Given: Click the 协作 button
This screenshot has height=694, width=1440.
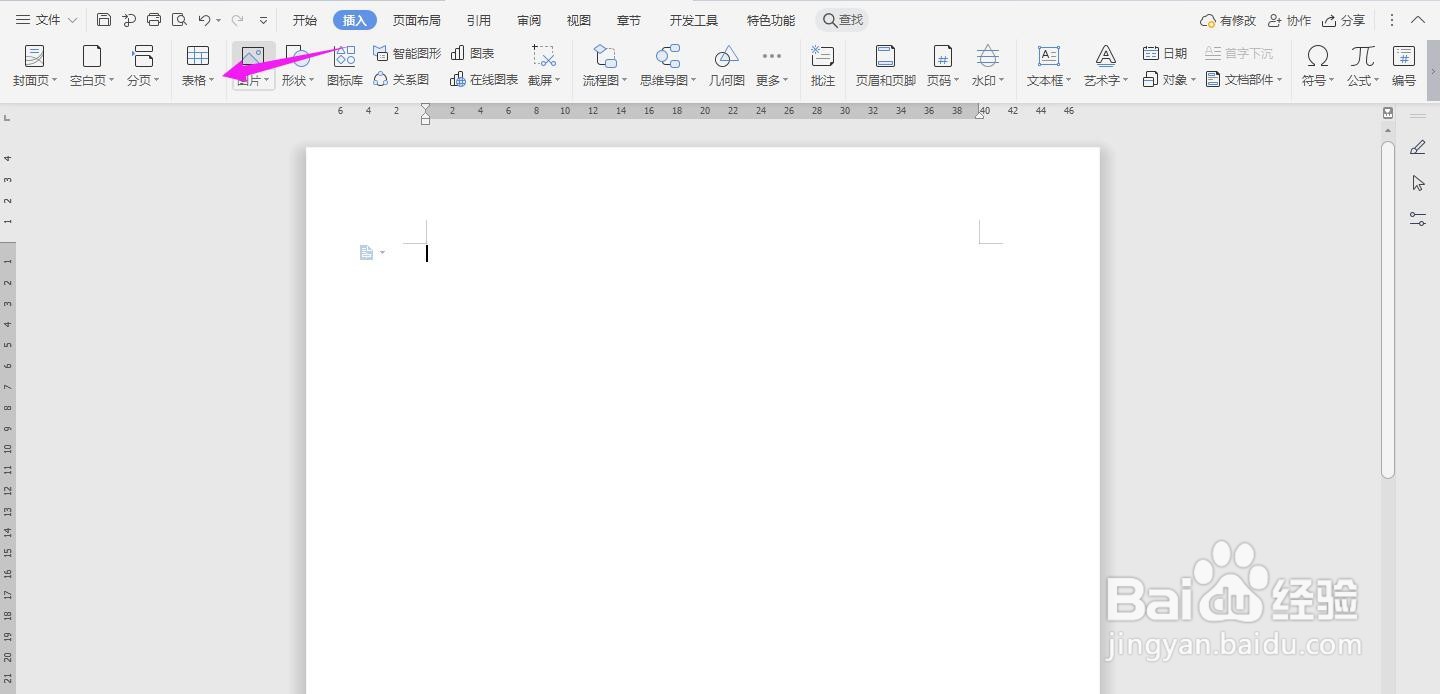Looking at the screenshot, I should pos(1289,20).
